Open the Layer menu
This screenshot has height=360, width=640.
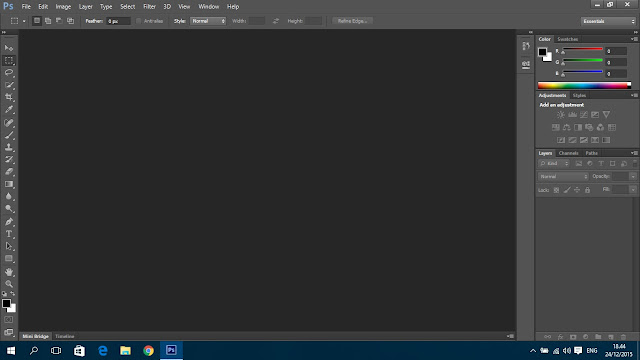pos(85,7)
